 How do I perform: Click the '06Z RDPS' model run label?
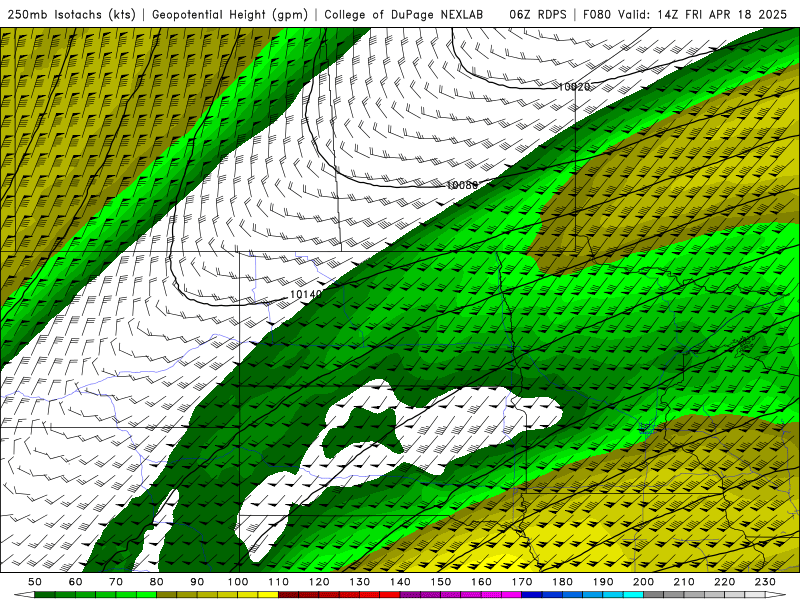(x=538, y=15)
